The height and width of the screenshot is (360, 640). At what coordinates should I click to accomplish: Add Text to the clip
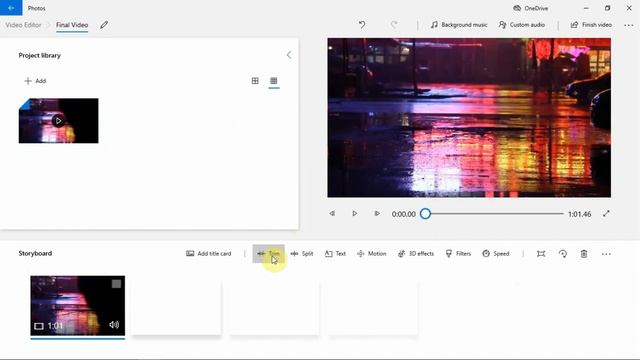click(335, 253)
